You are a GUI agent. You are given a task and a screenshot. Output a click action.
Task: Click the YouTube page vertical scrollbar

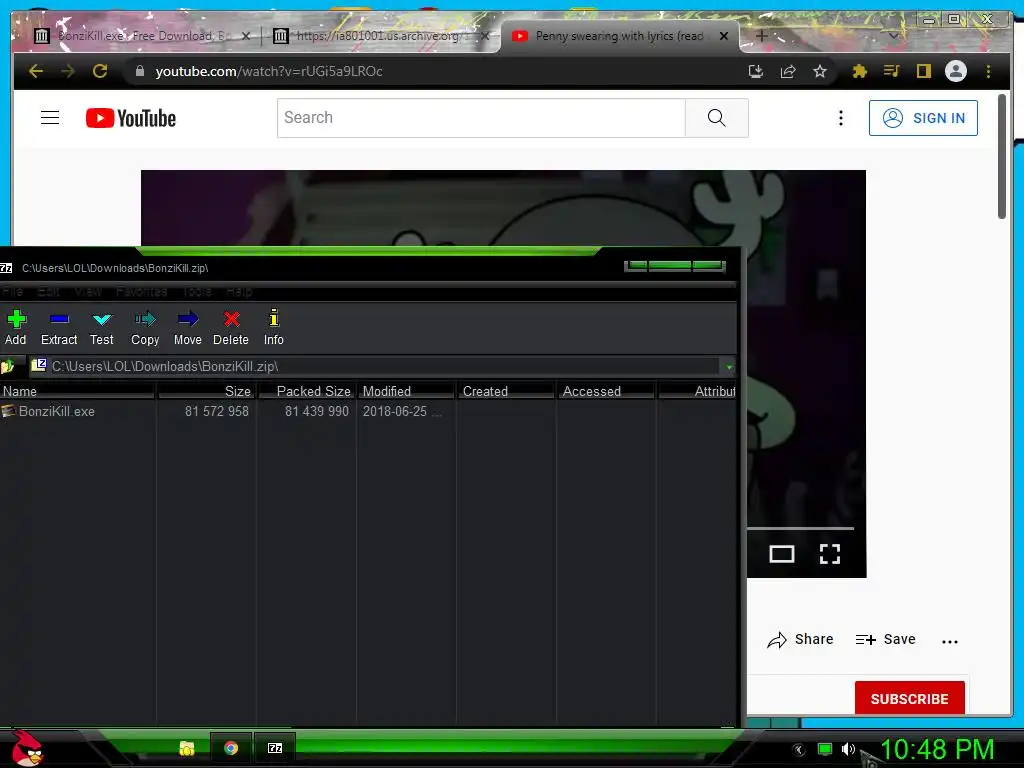pos(1002,157)
